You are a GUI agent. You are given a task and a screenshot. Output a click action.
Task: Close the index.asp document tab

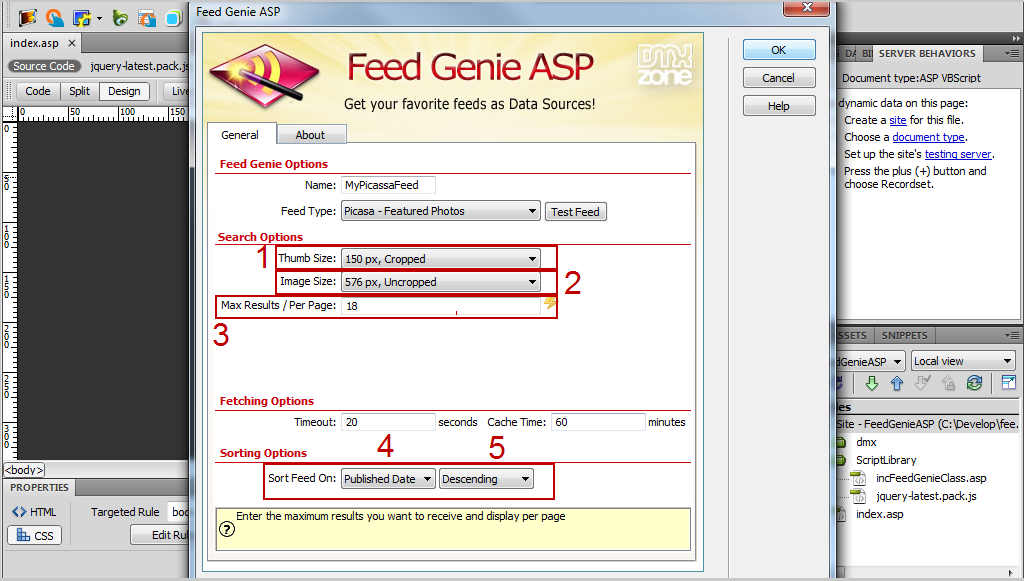pos(72,43)
